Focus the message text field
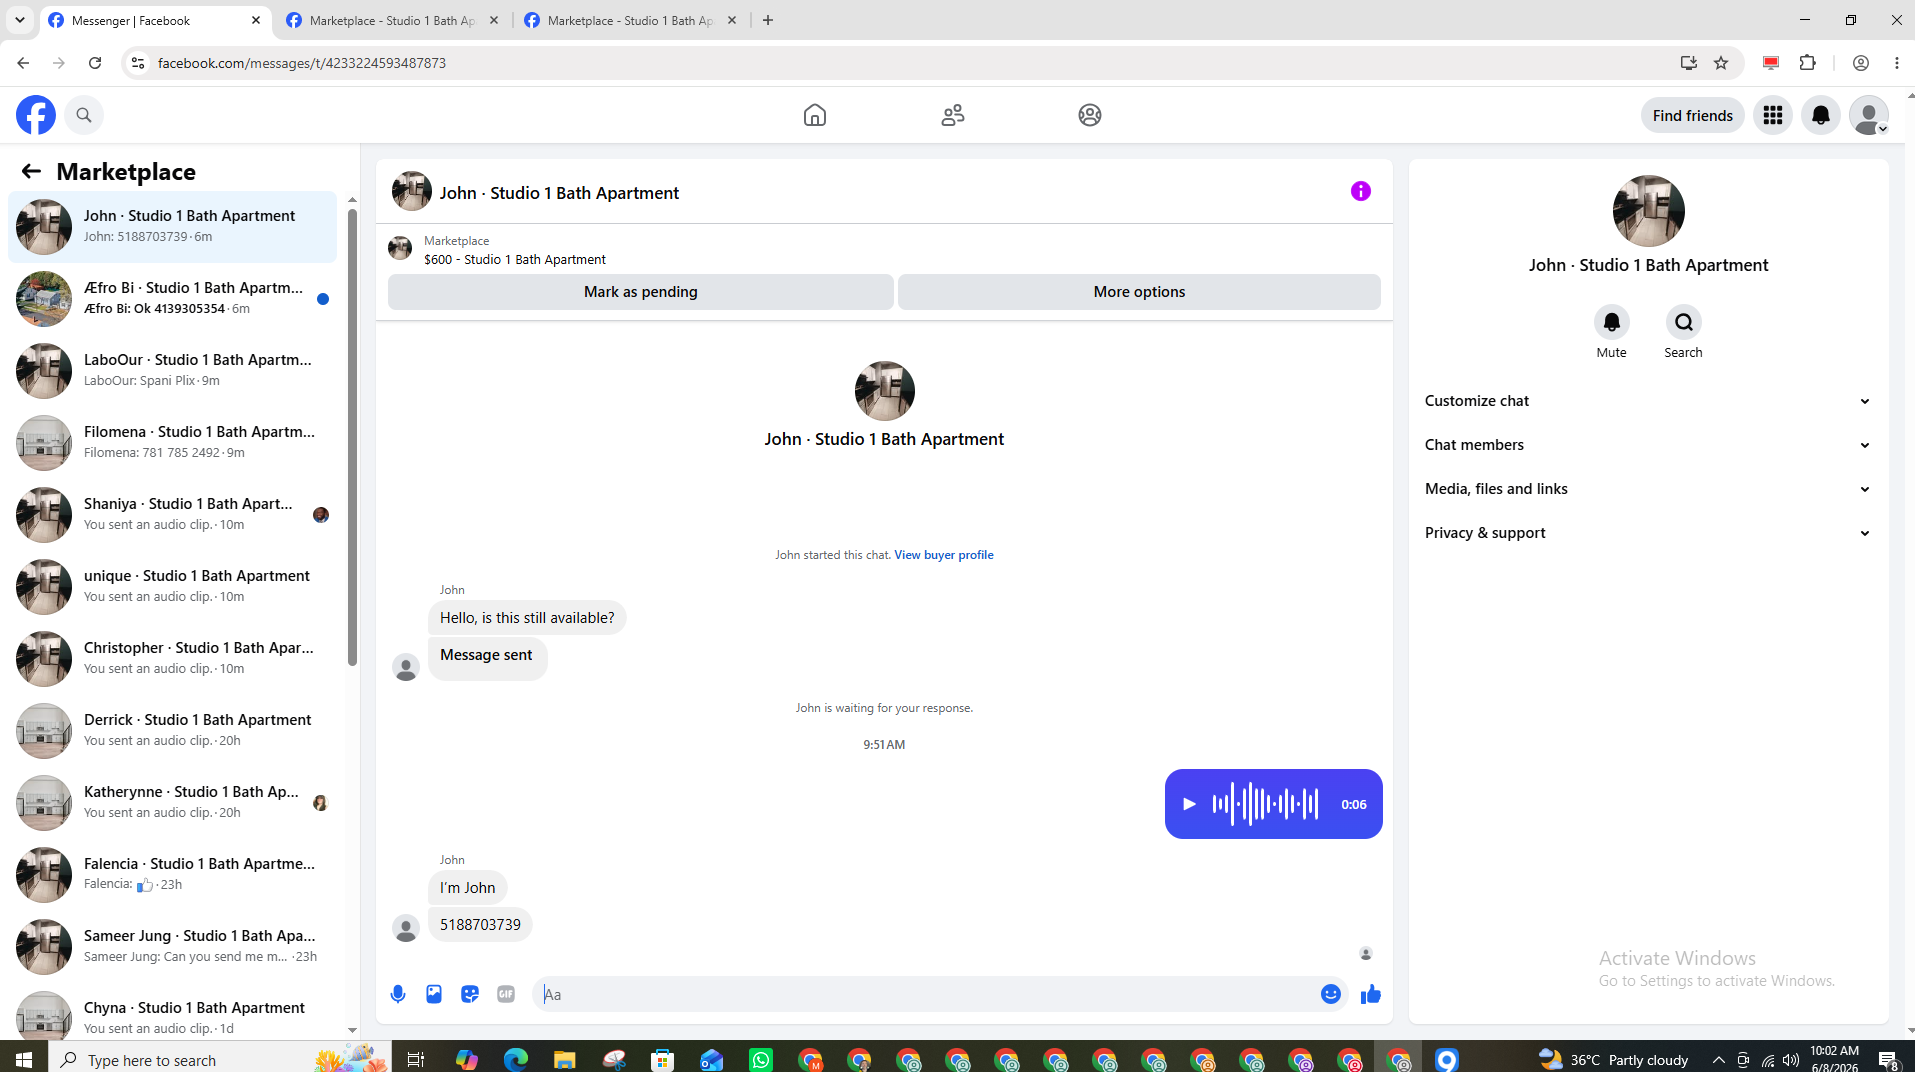The image size is (1915, 1072). pyautogui.click(x=925, y=994)
